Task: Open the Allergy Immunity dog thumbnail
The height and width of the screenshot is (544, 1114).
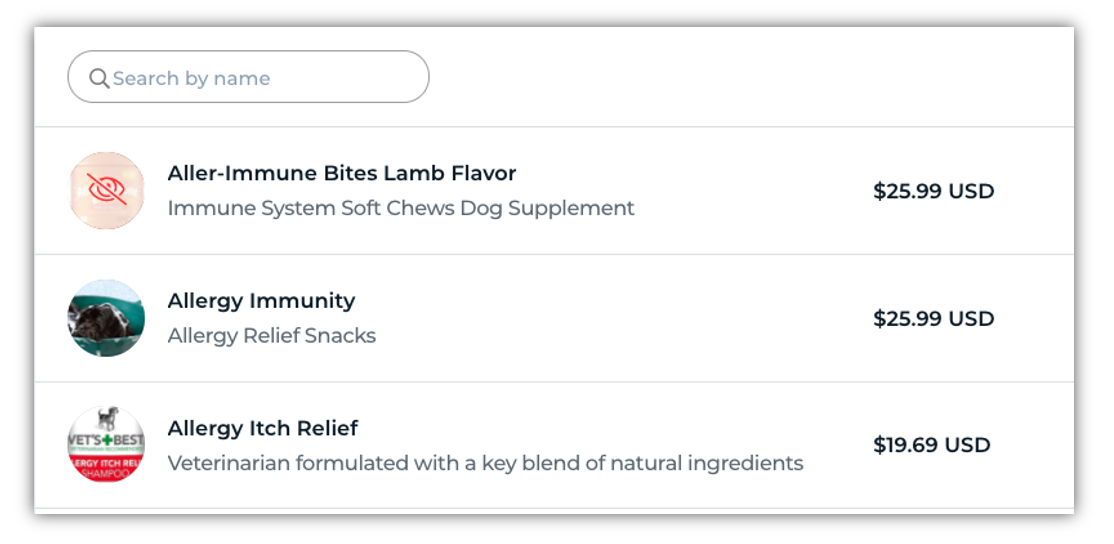Action: coord(106,318)
